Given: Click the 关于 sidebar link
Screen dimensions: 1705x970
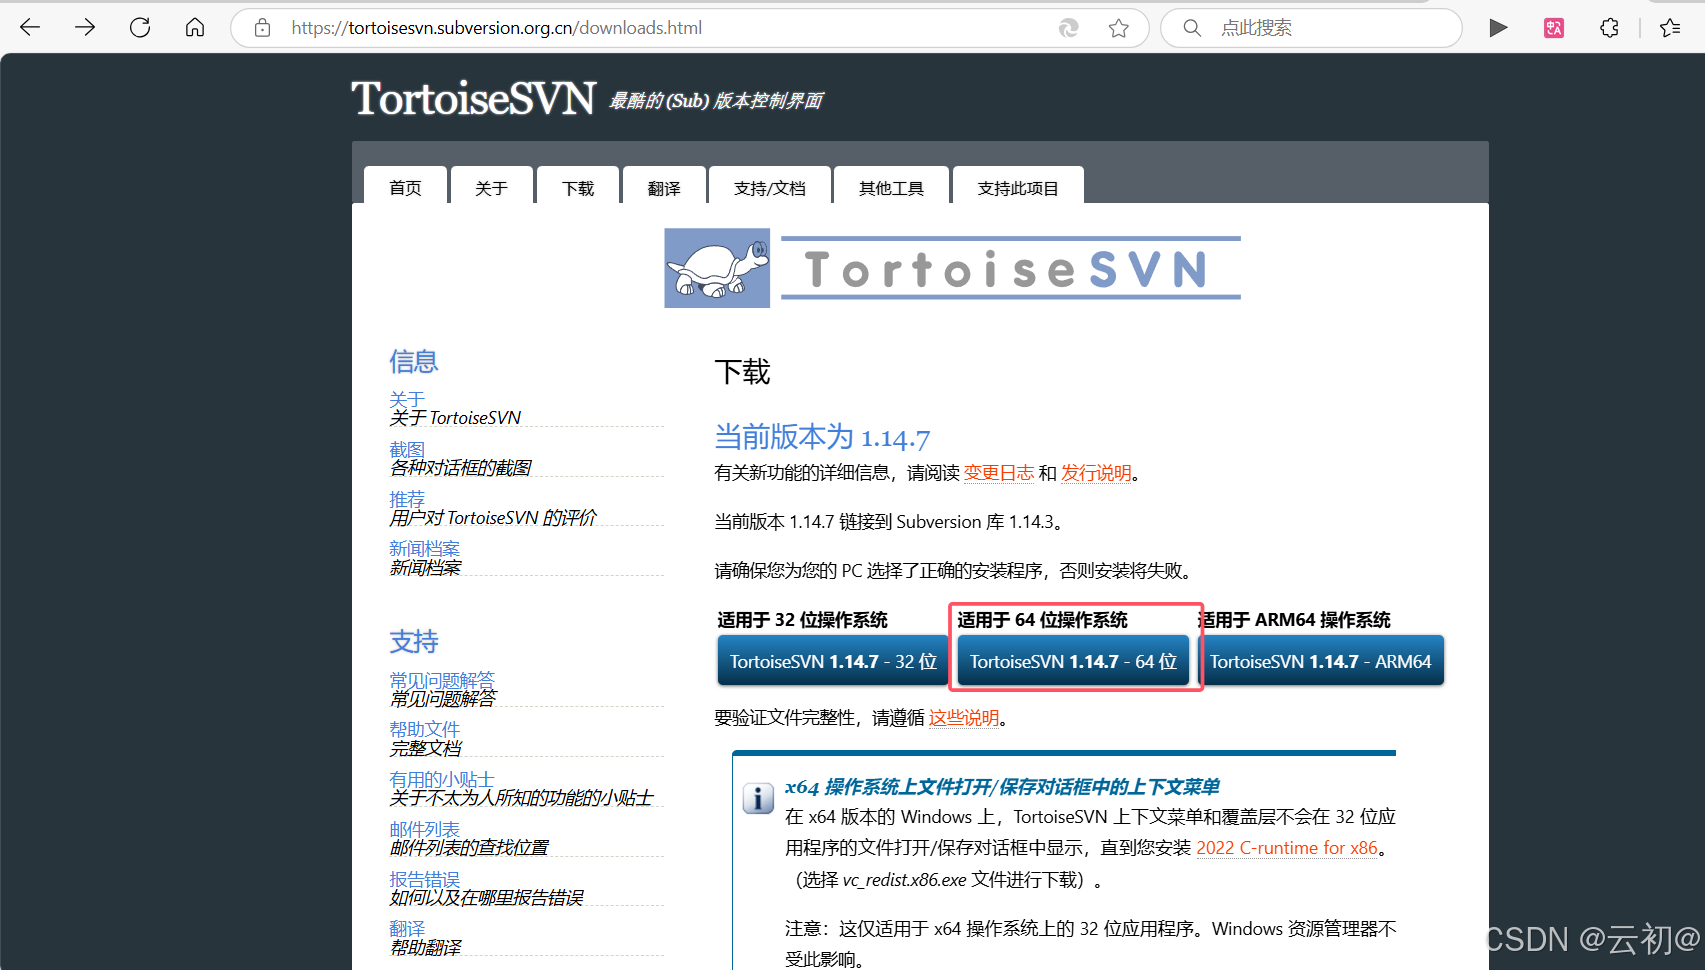Looking at the screenshot, I should [x=407, y=399].
